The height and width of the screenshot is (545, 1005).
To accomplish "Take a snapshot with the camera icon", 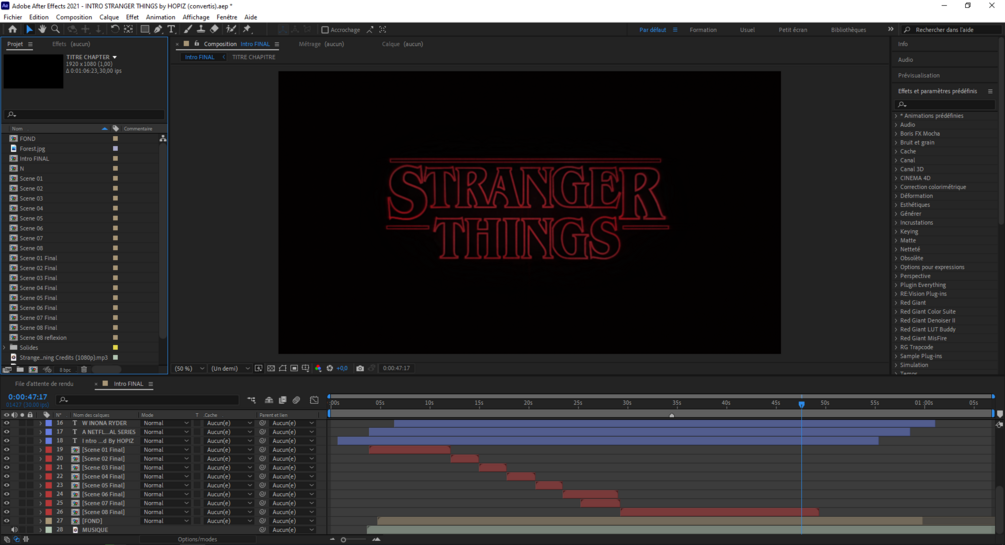I will tap(360, 368).
